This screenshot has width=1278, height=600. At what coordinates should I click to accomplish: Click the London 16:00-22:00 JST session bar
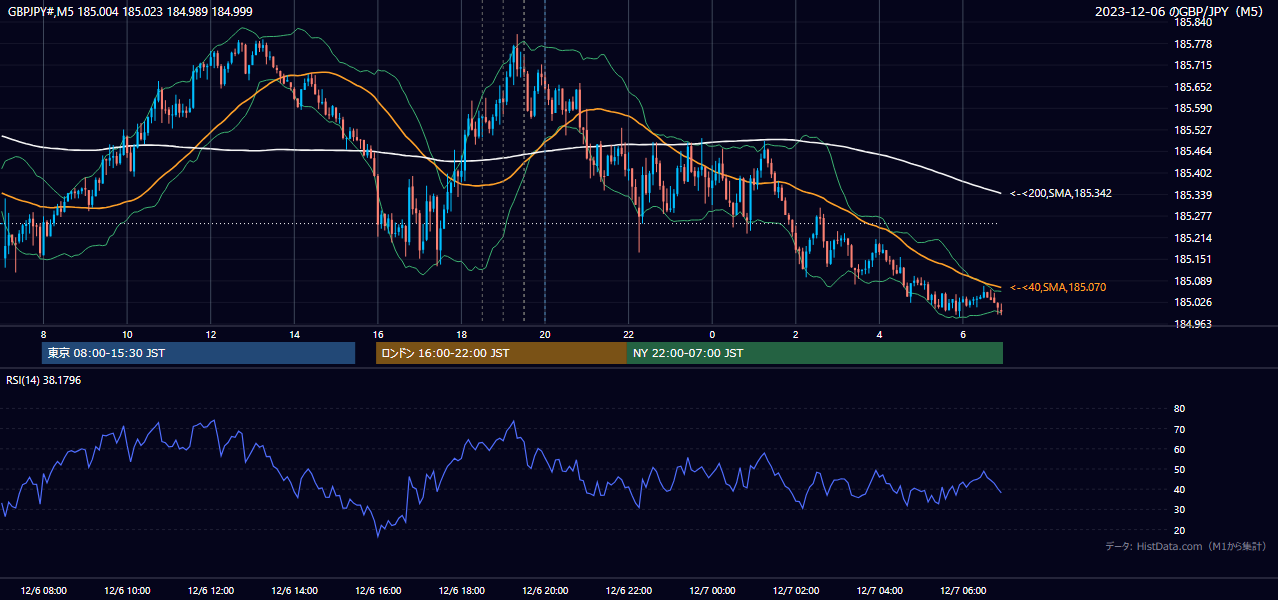(501, 353)
